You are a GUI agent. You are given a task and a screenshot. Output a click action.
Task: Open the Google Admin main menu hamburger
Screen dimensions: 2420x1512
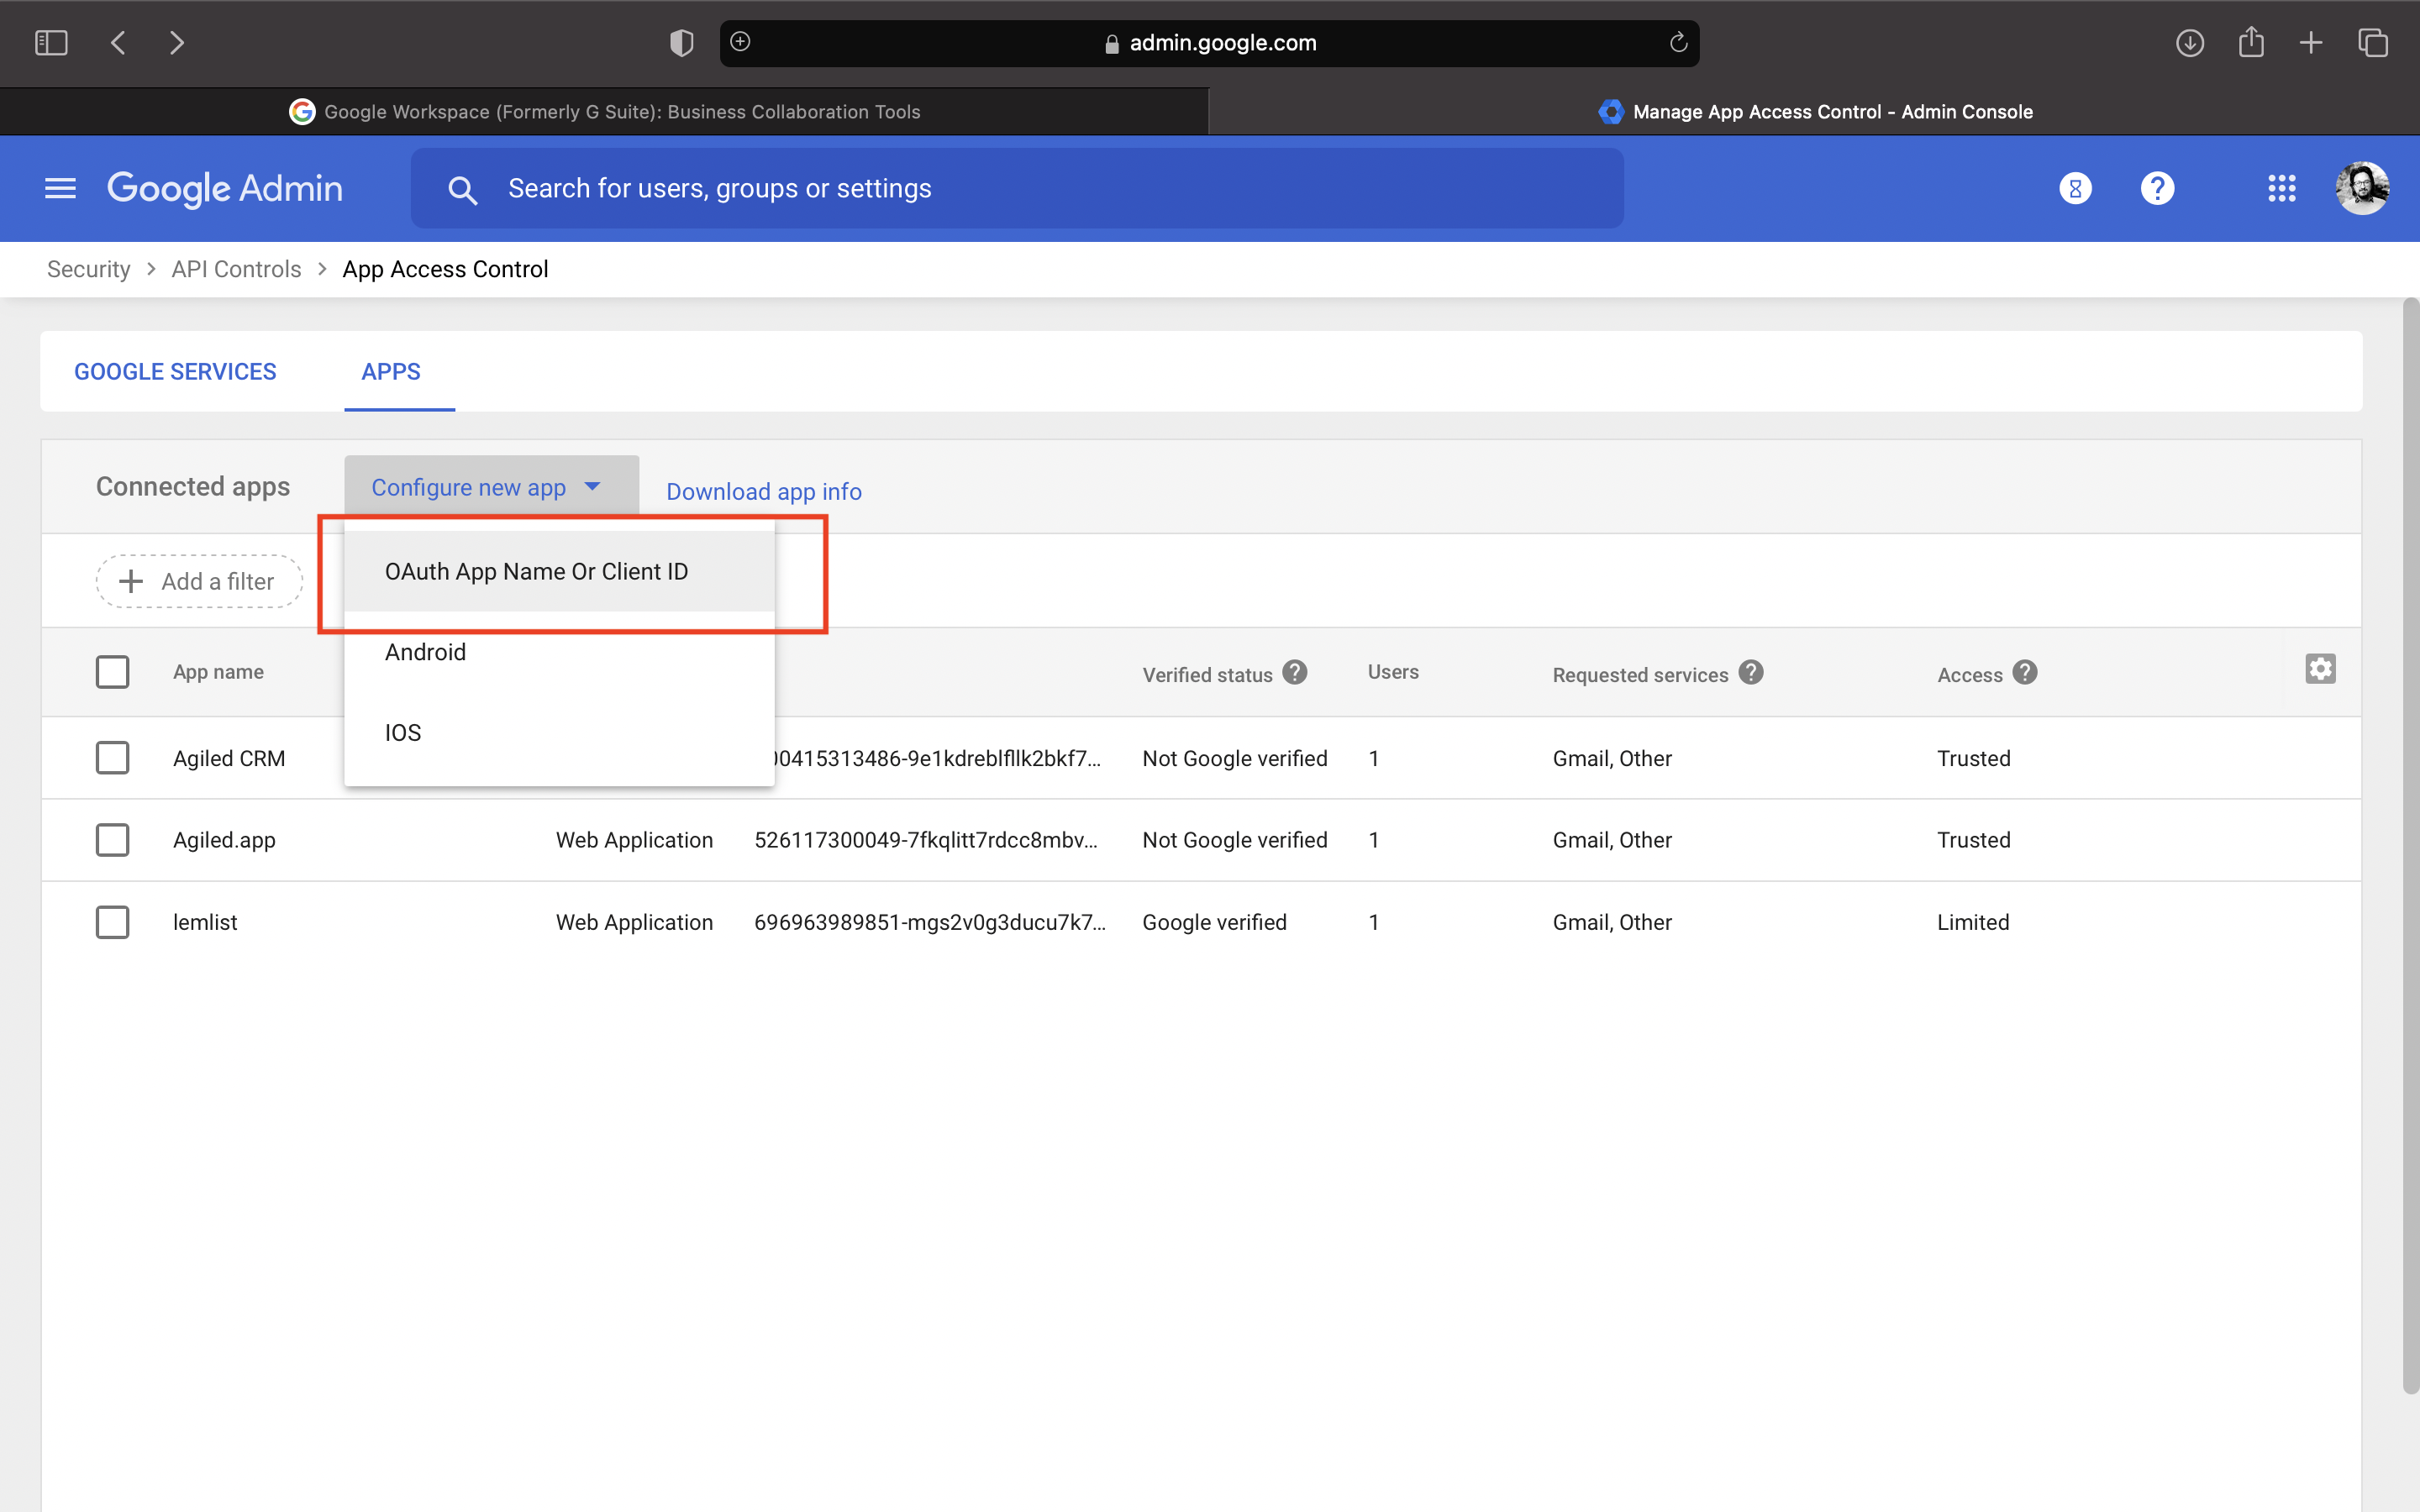[60, 188]
